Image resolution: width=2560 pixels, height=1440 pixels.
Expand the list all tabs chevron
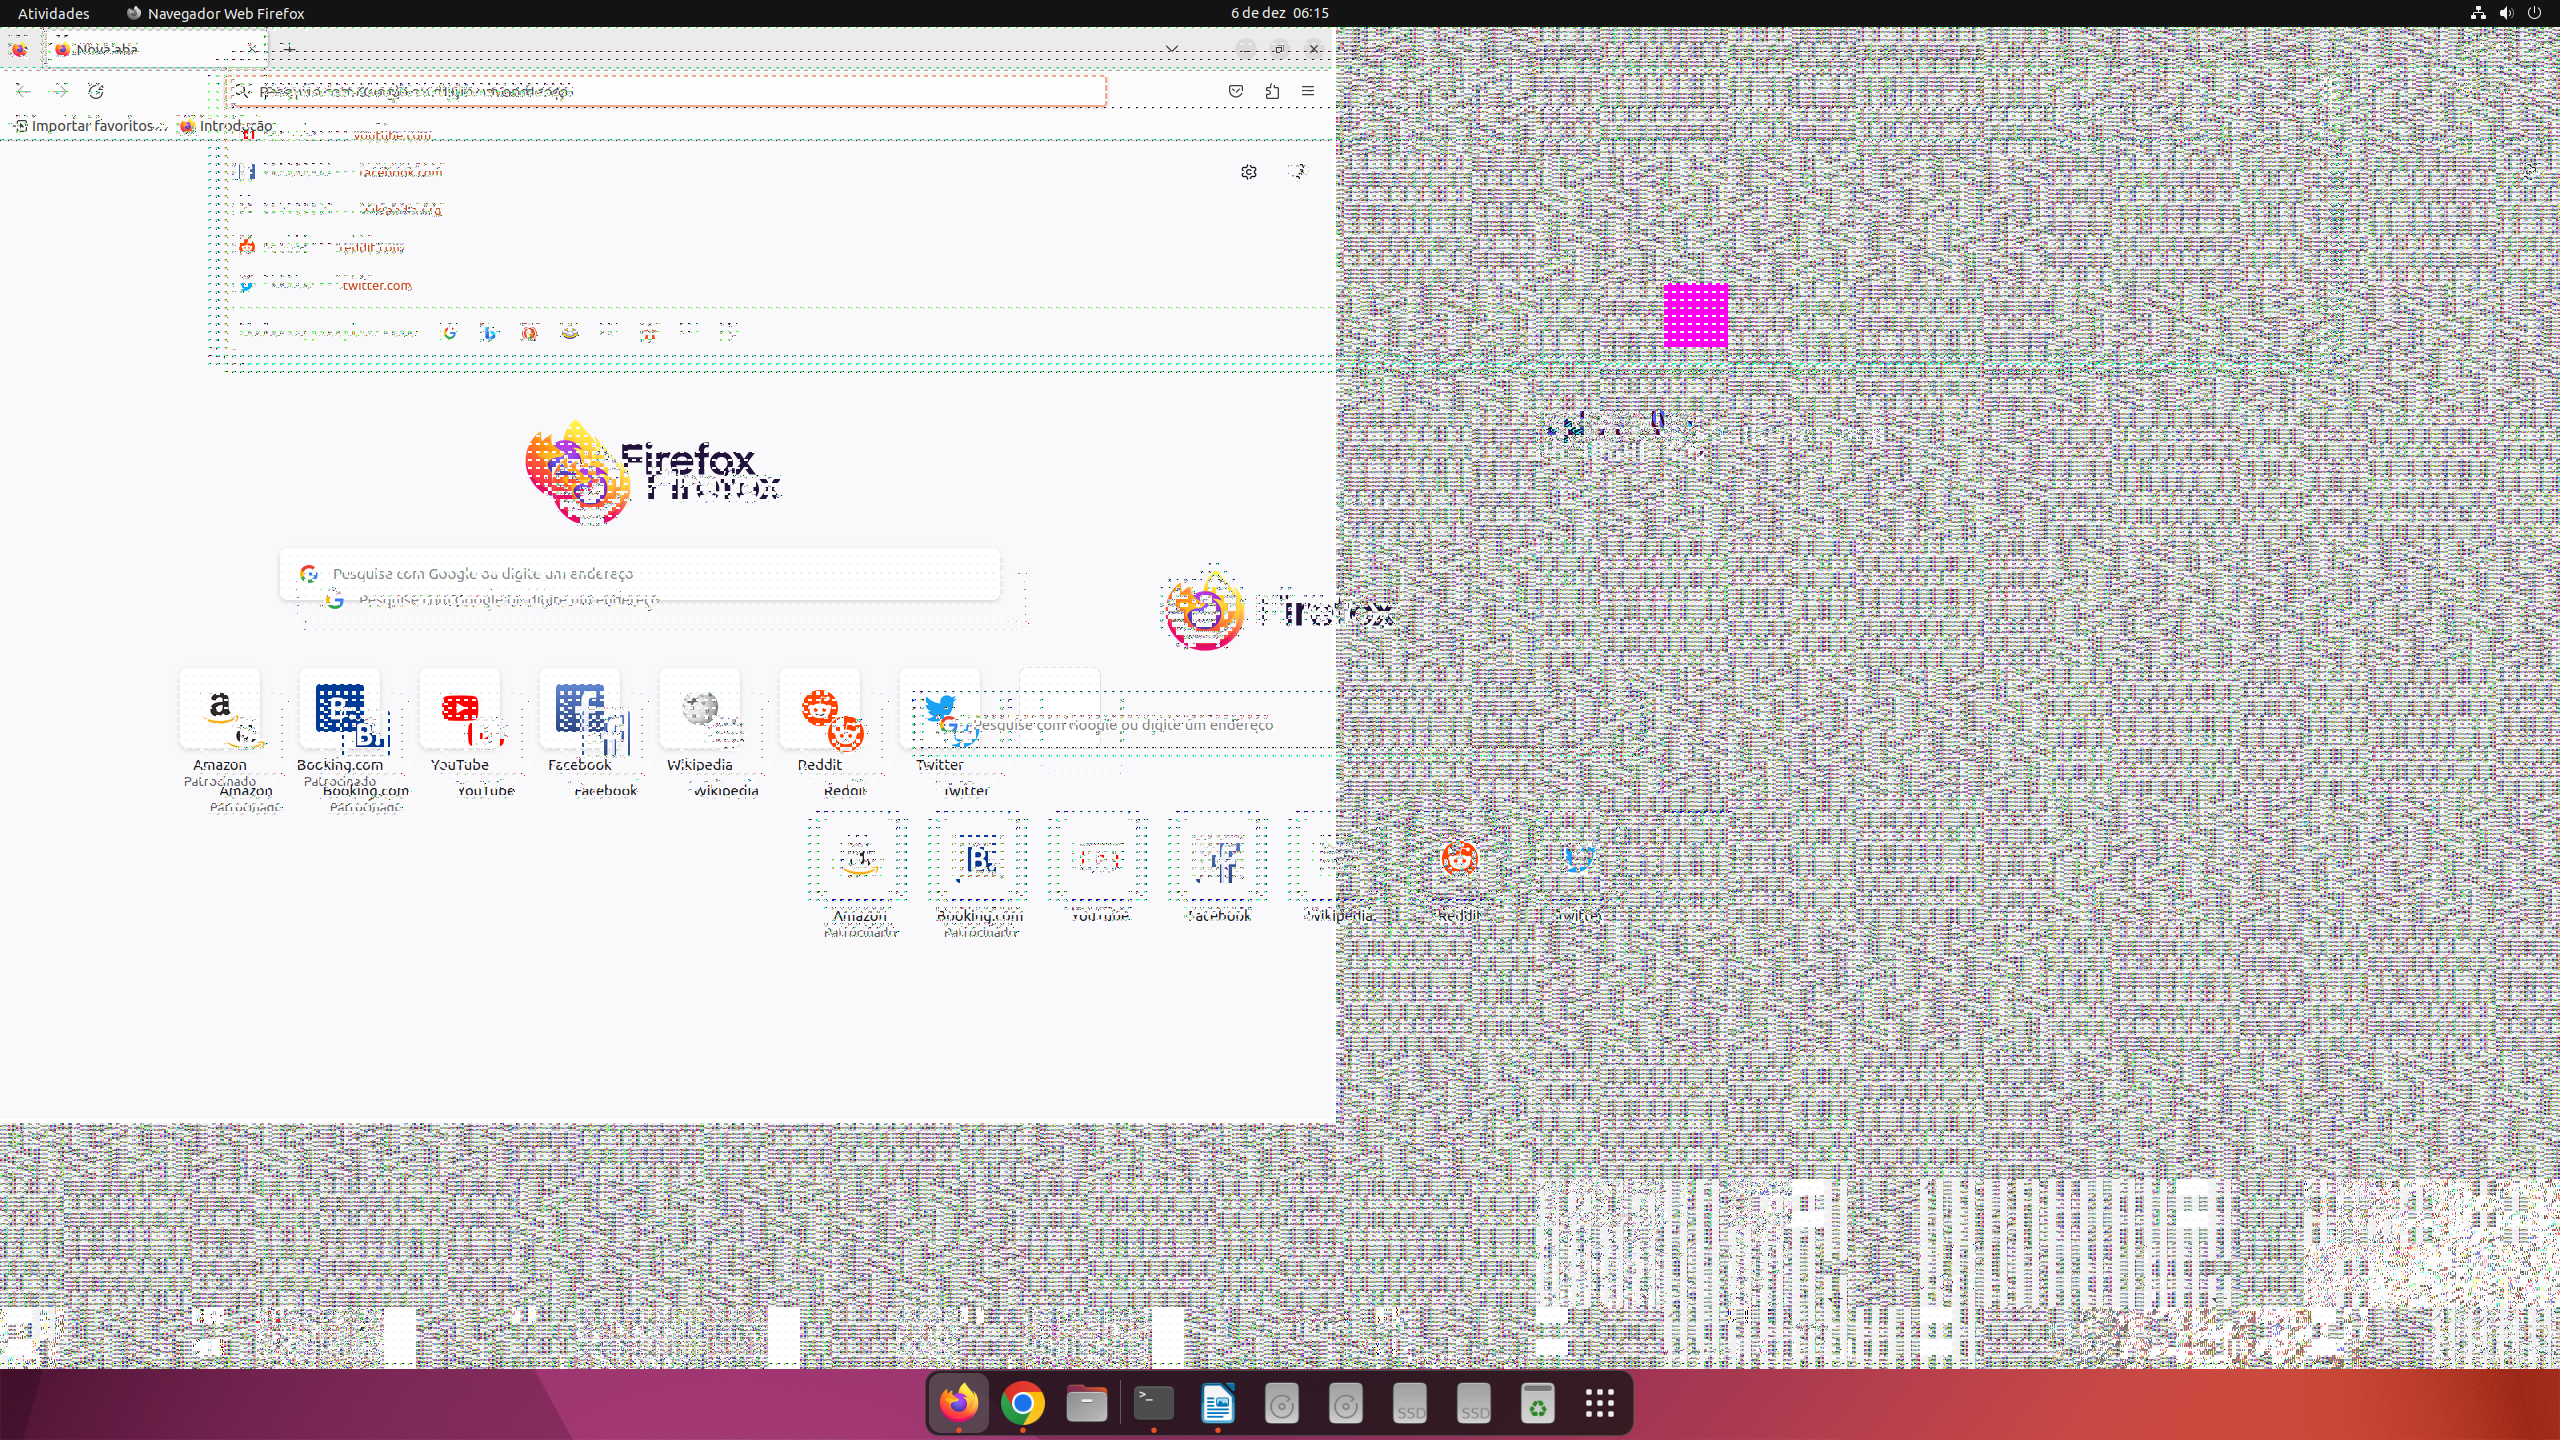(1172, 48)
